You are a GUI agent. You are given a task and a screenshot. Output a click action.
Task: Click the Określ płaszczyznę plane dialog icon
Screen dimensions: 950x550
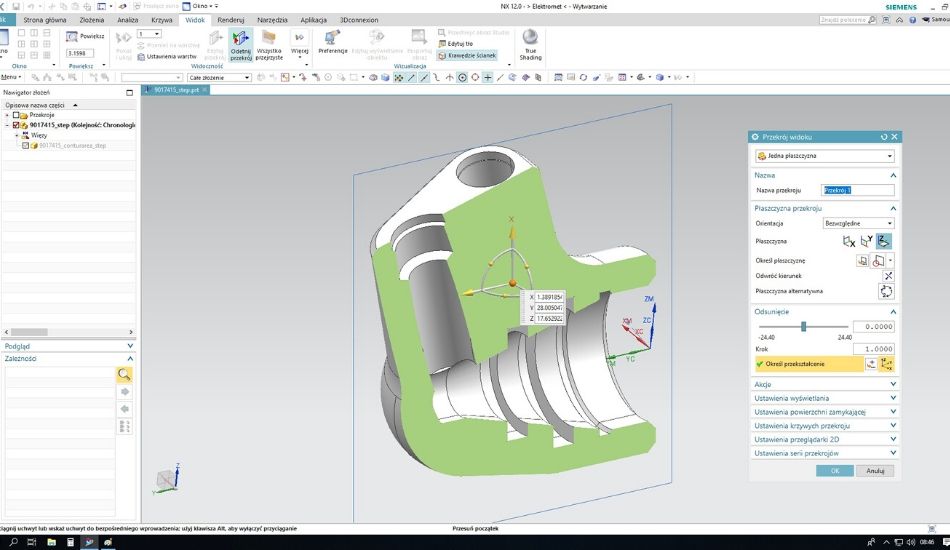862,260
